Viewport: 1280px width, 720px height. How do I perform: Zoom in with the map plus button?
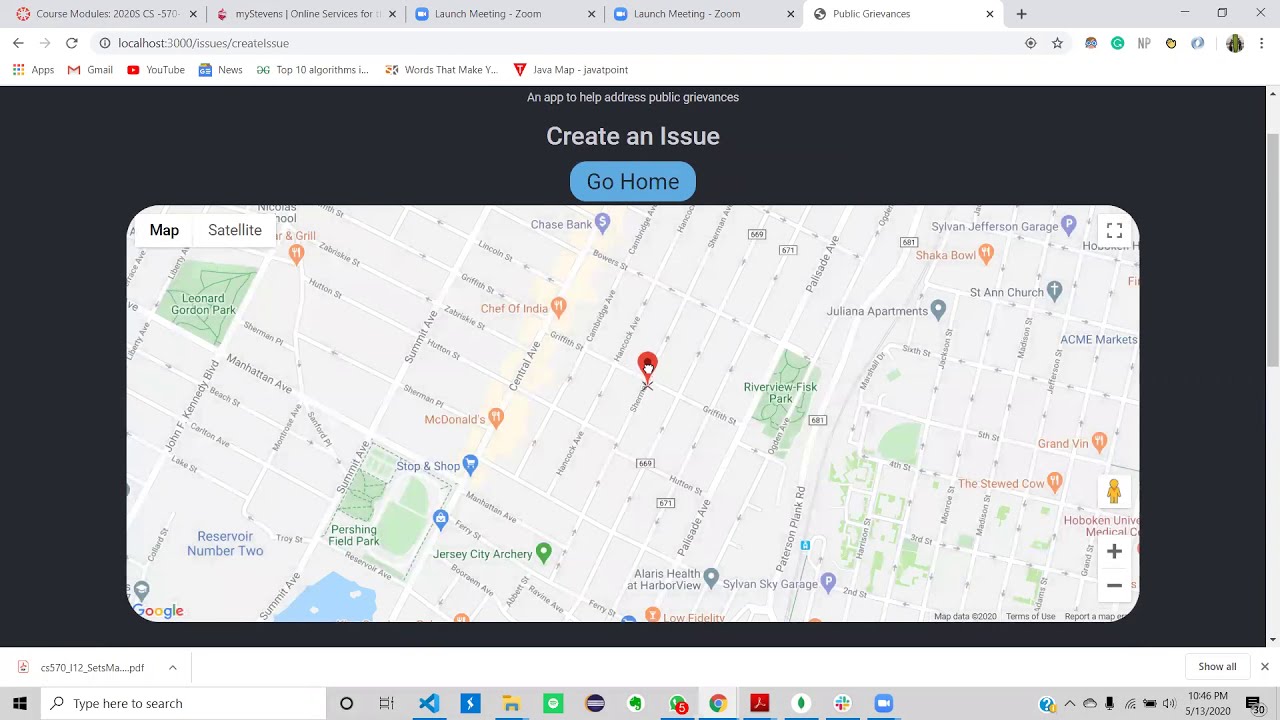pos(1114,551)
